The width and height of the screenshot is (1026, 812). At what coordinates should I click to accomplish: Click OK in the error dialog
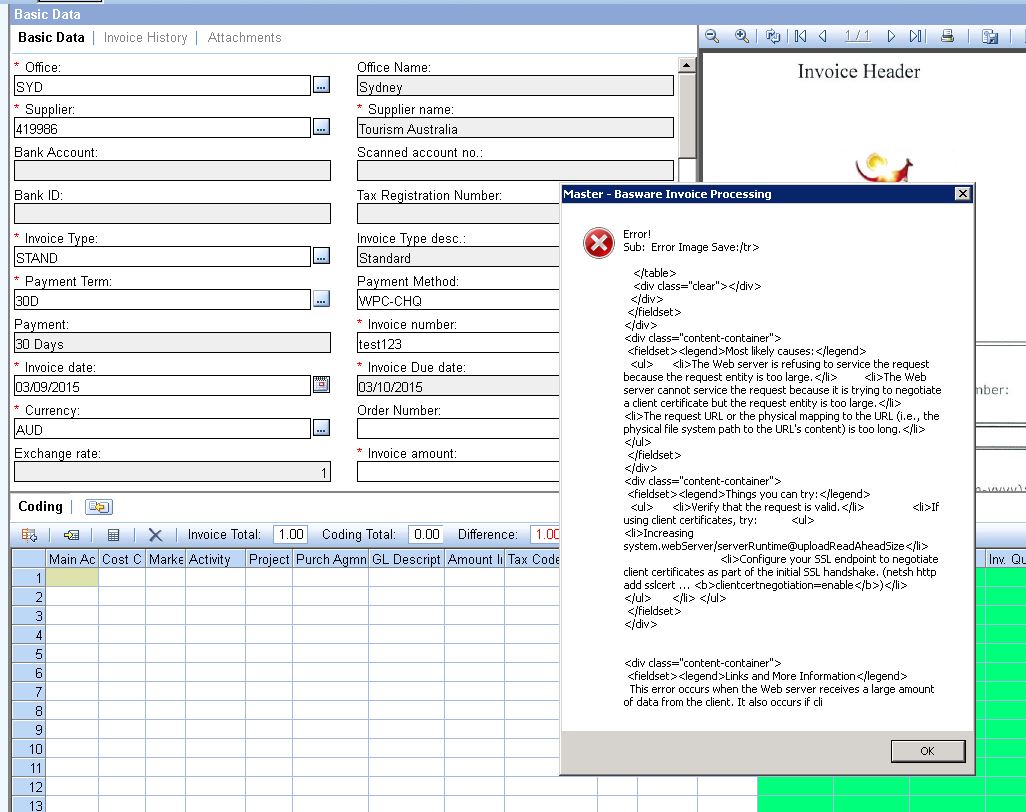927,751
